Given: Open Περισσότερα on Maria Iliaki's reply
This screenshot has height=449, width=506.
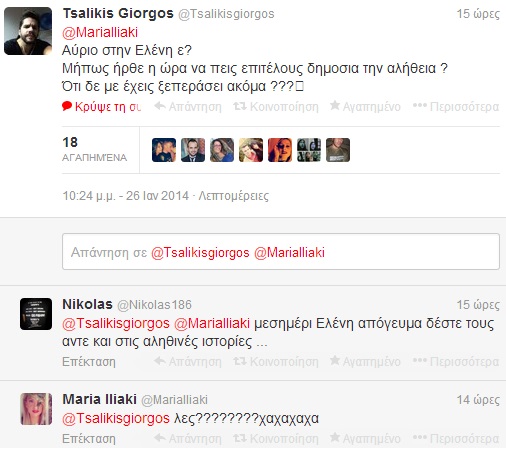Looking at the screenshot, I should pyautogui.click(x=456, y=439).
